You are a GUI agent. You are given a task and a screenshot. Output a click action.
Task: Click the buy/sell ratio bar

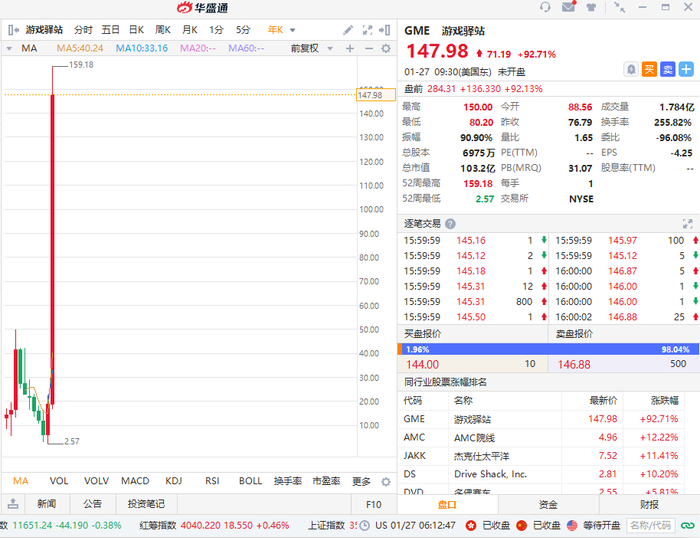548,349
